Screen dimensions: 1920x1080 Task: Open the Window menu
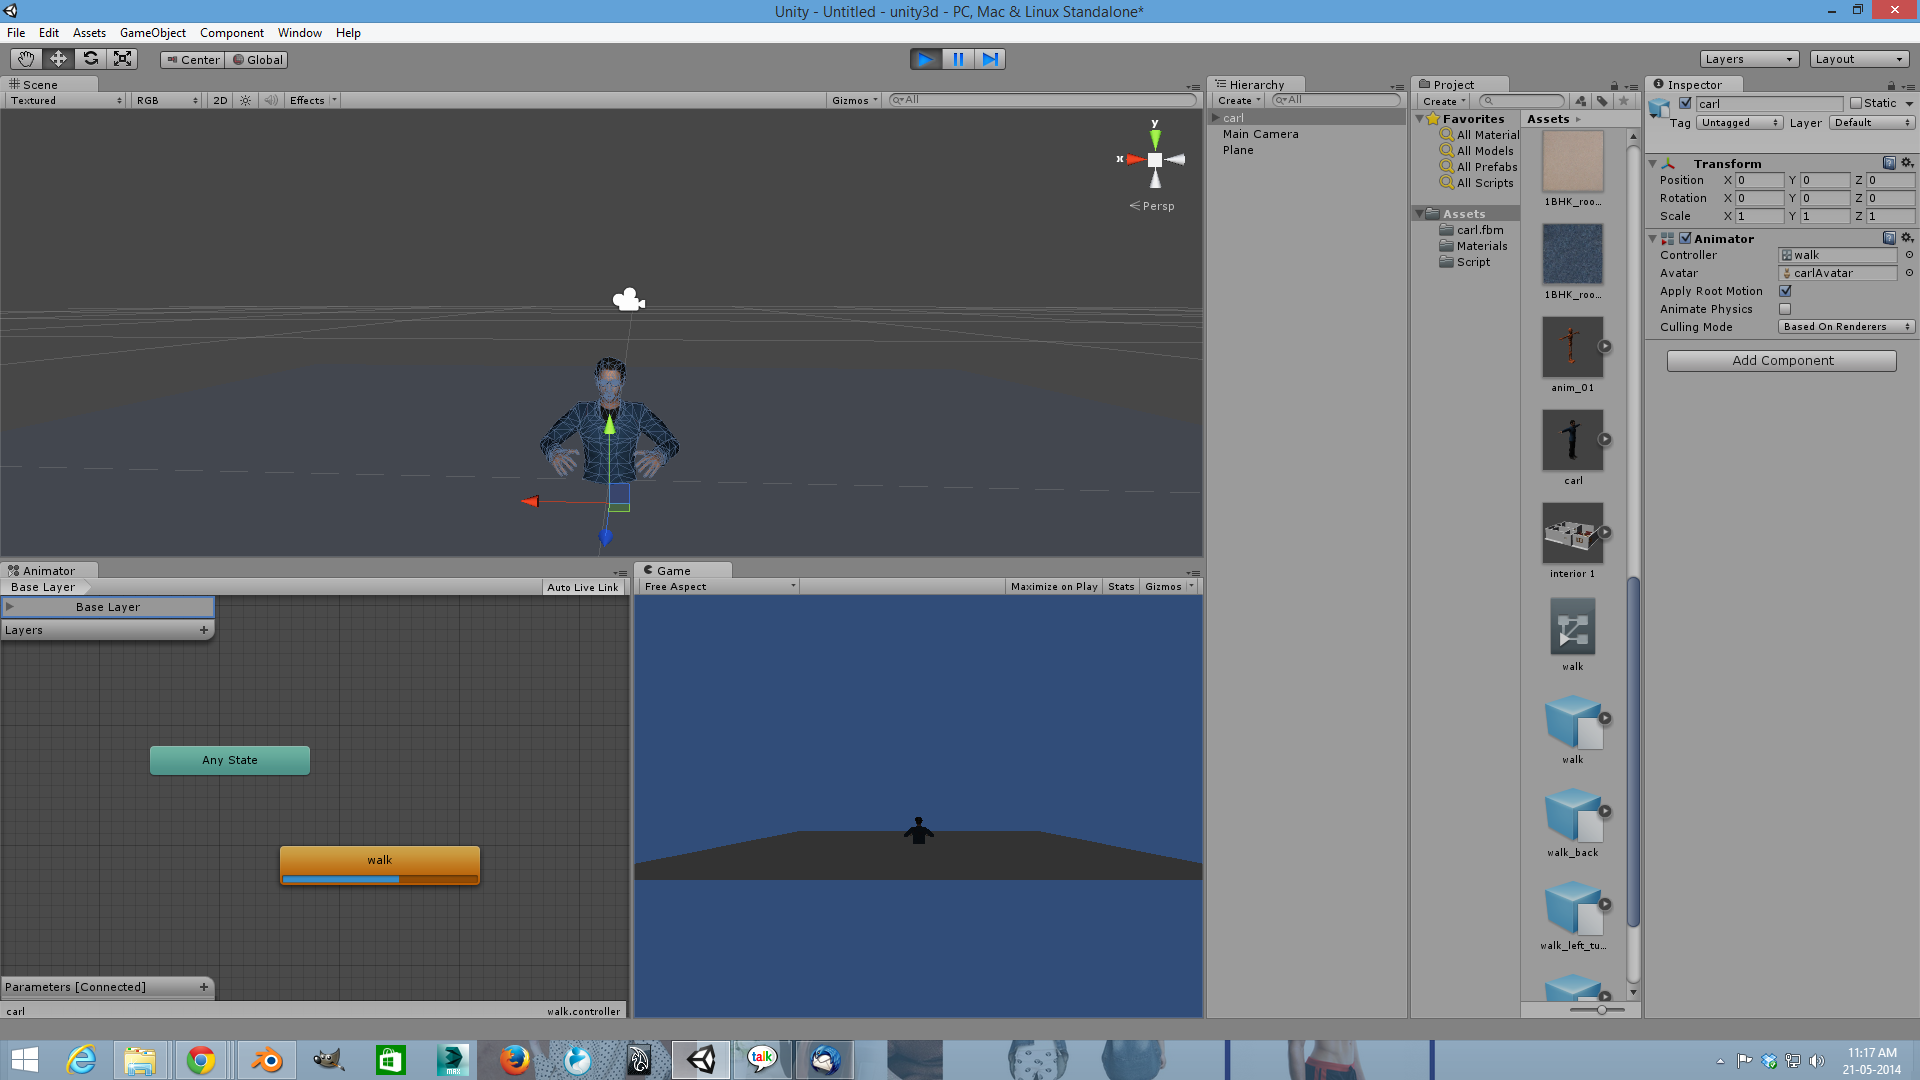coord(300,33)
